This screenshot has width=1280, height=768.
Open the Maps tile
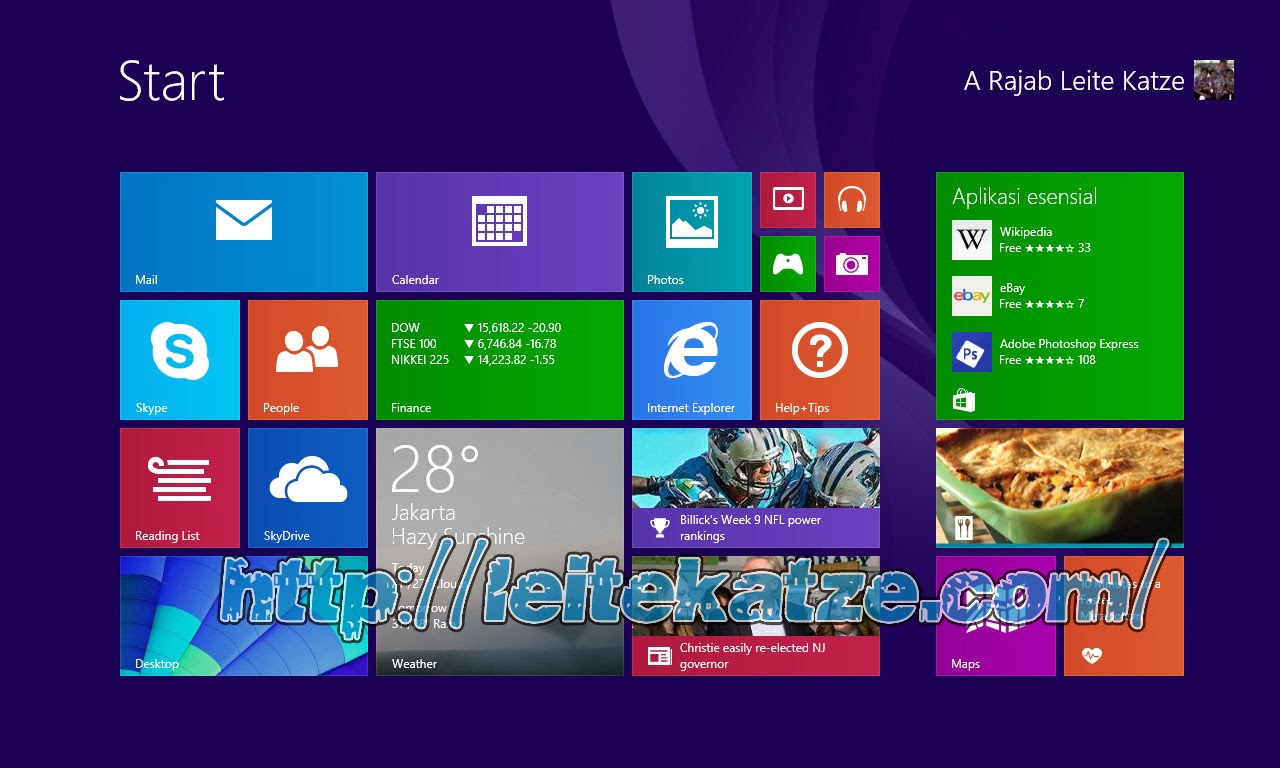click(x=996, y=616)
